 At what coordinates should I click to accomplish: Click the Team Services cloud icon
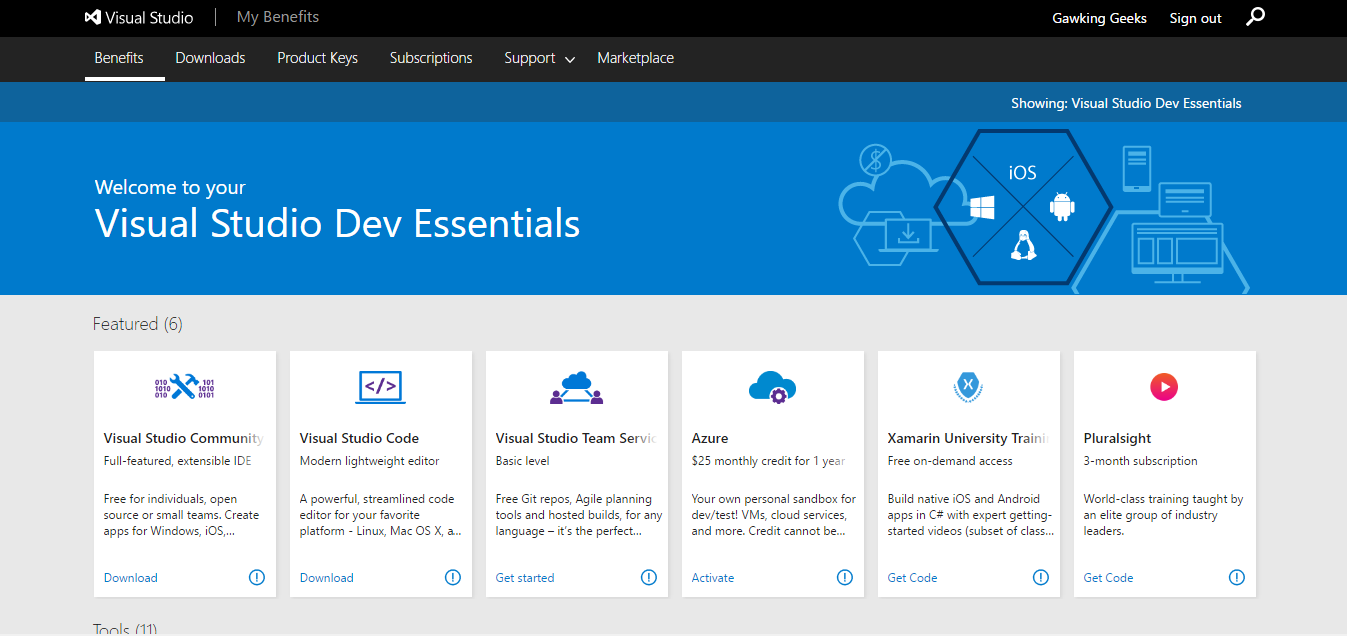pyautogui.click(x=577, y=387)
